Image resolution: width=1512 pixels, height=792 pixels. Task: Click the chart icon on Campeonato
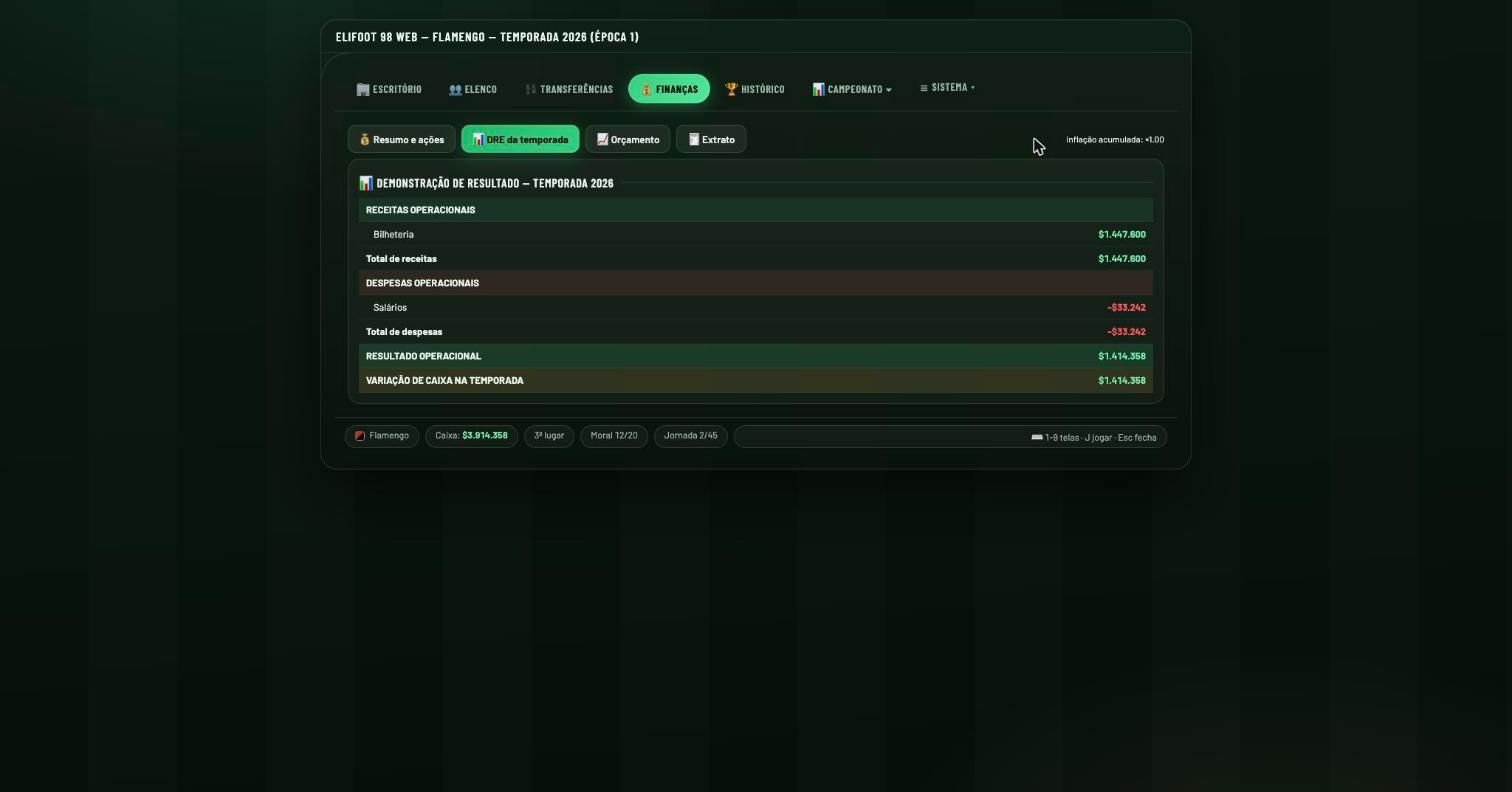point(818,89)
